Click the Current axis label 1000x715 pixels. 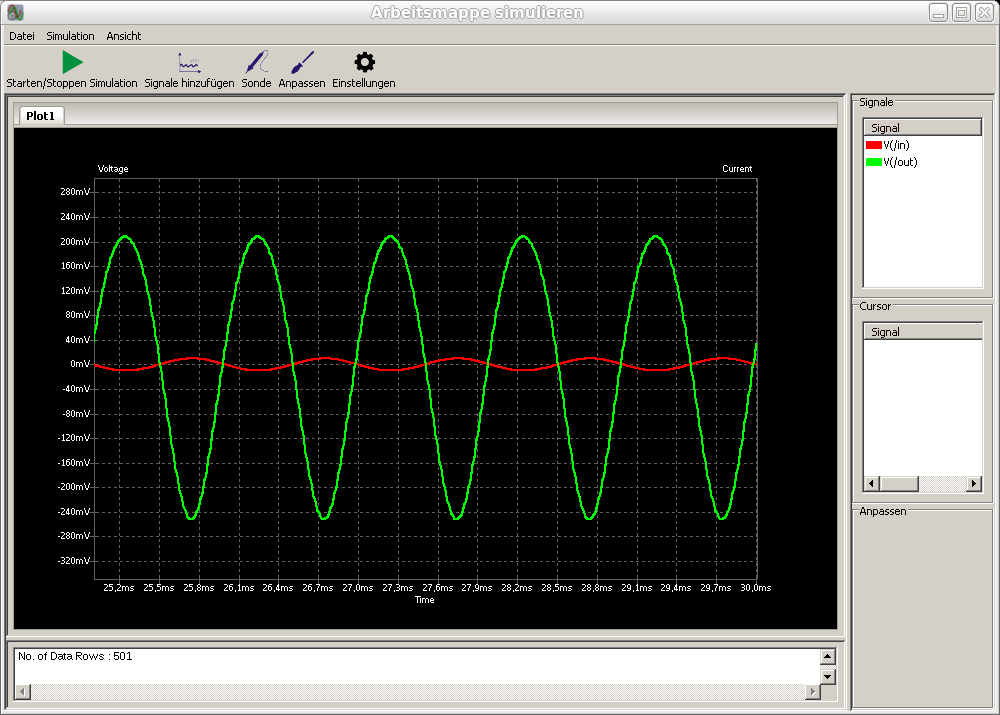[737, 168]
